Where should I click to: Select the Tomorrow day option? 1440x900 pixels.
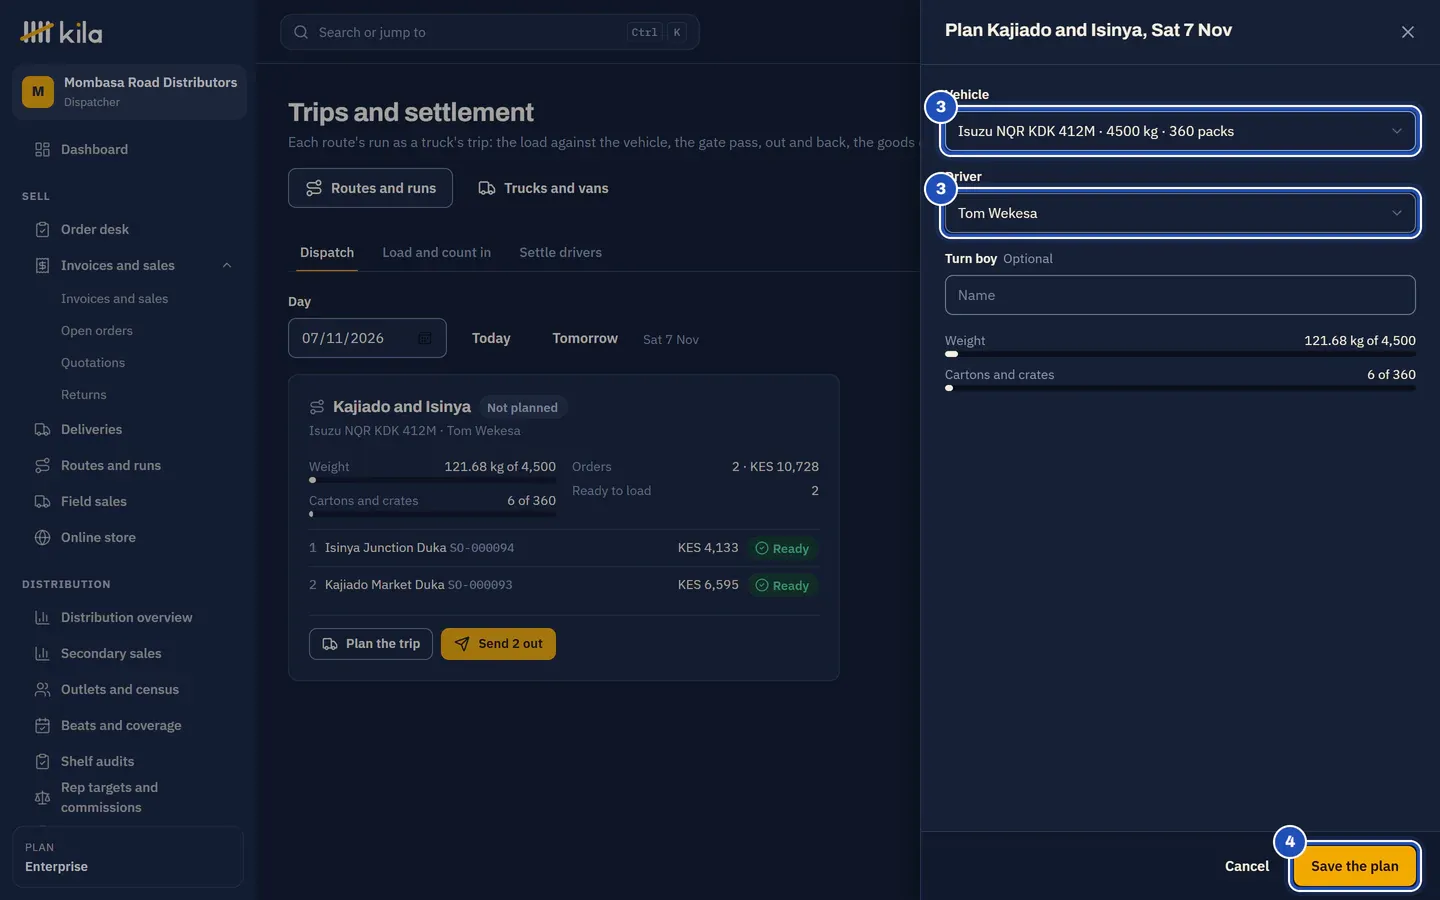pyautogui.click(x=585, y=339)
